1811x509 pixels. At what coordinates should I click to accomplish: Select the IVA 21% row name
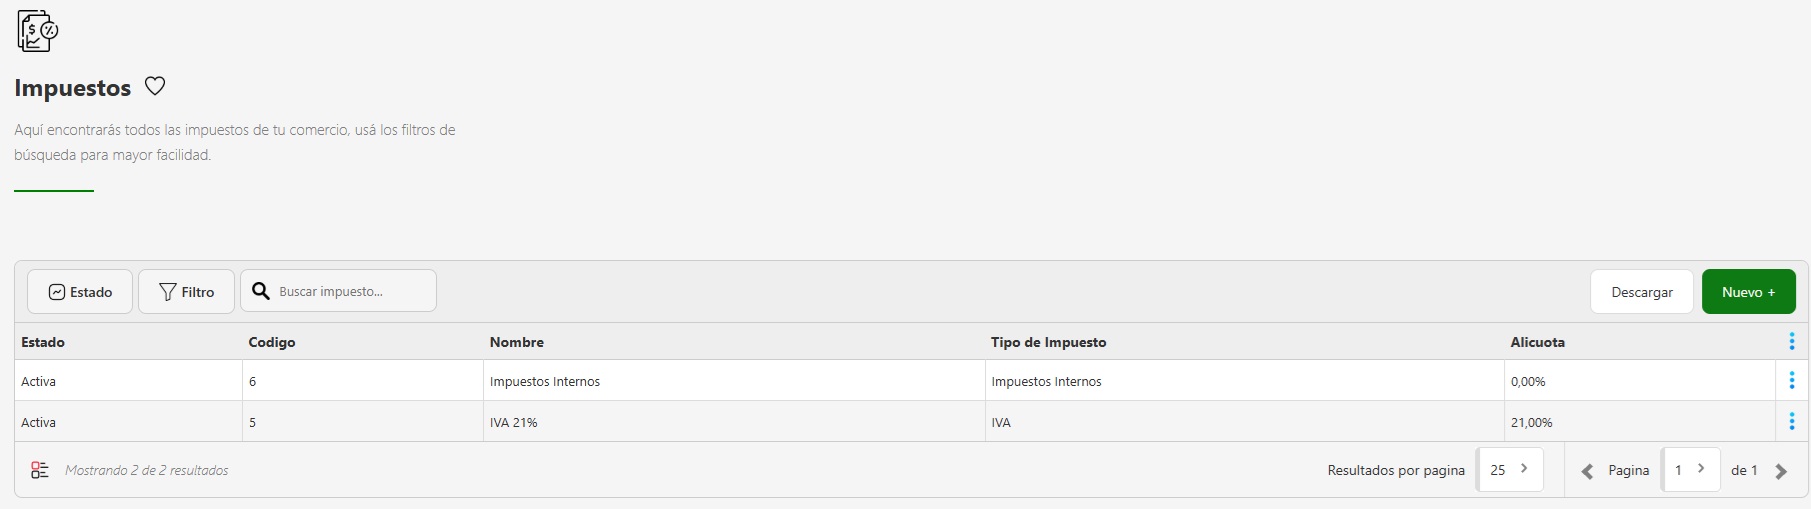pyautogui.click(x=514, y=423)
